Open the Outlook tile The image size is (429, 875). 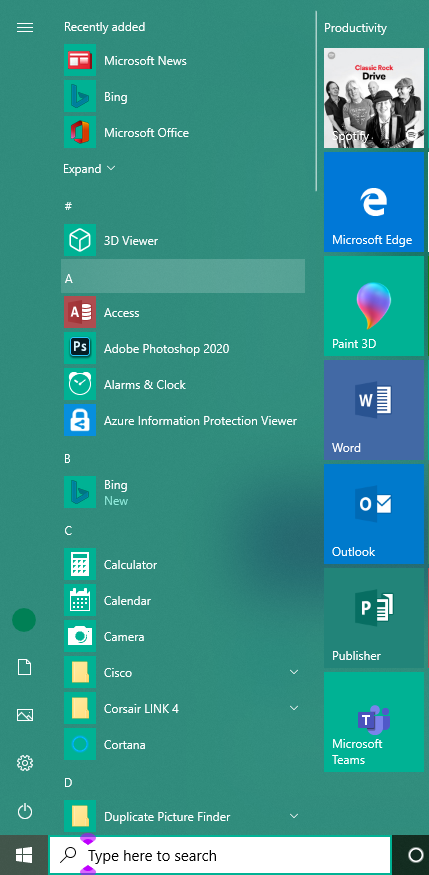click(x=374, y=514)
